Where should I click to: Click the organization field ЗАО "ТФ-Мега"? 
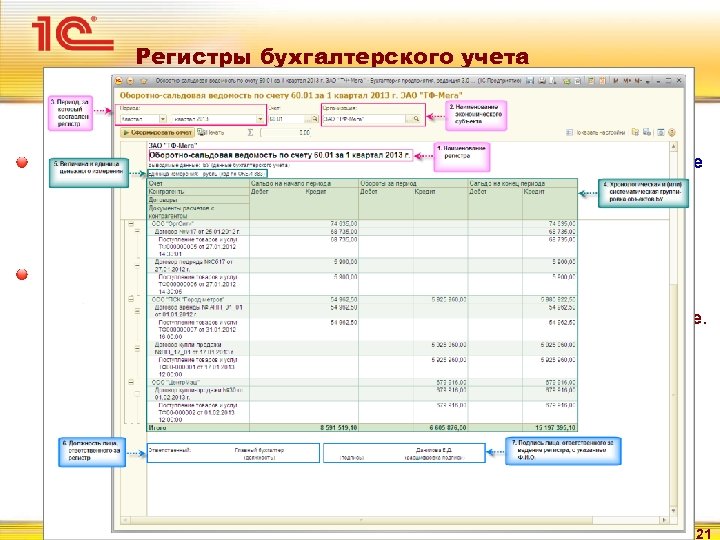pos(364,119)
